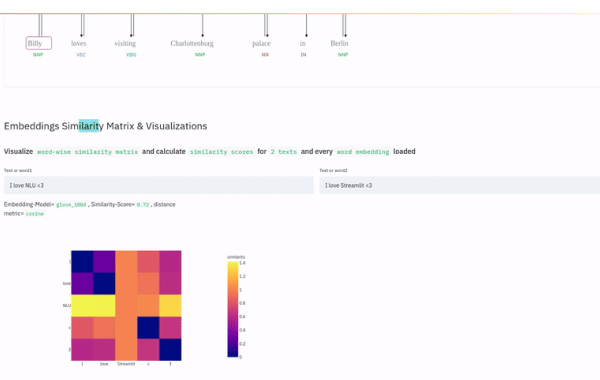Click the 'word embedding' code label
Viewport: 600px width, 380px height.
tap(363, 152)
